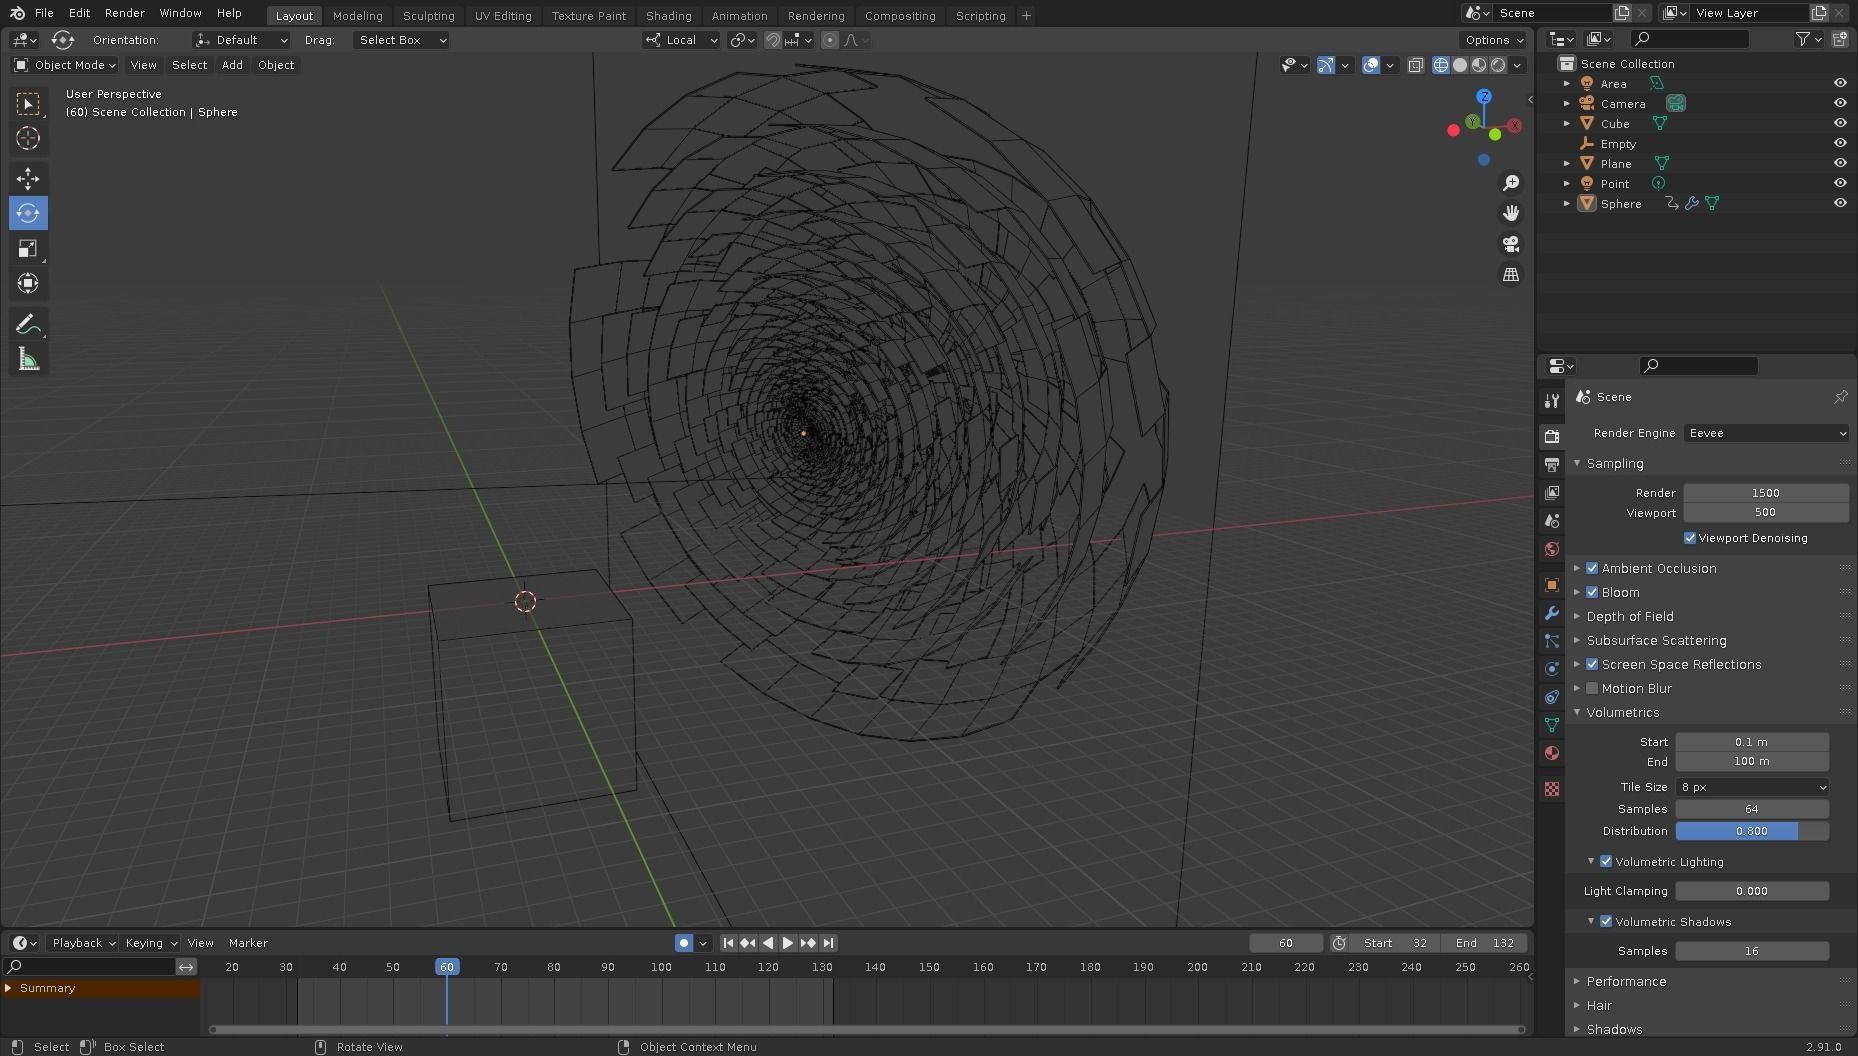Open the Texture properties tab icon
This screenshot has height=1056, width=1858.
pyautogui.click(x=1552, y=789)
